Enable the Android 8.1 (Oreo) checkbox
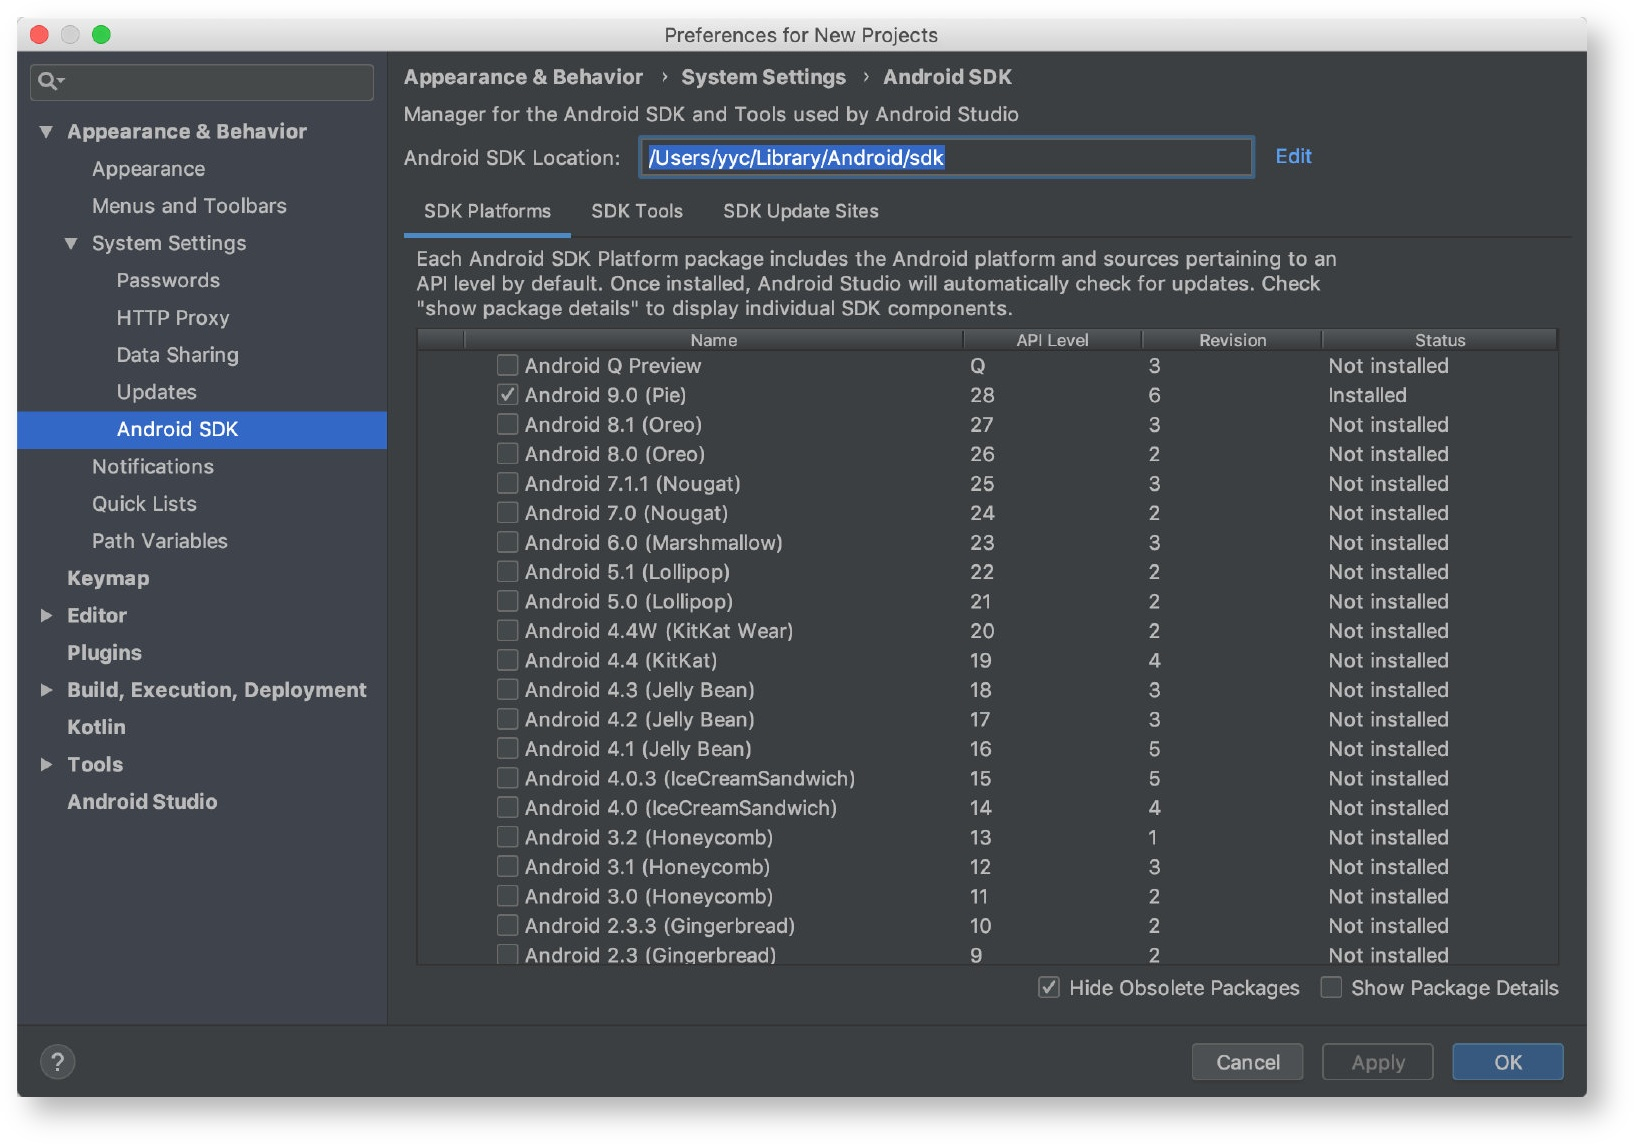 pos(508,424)
